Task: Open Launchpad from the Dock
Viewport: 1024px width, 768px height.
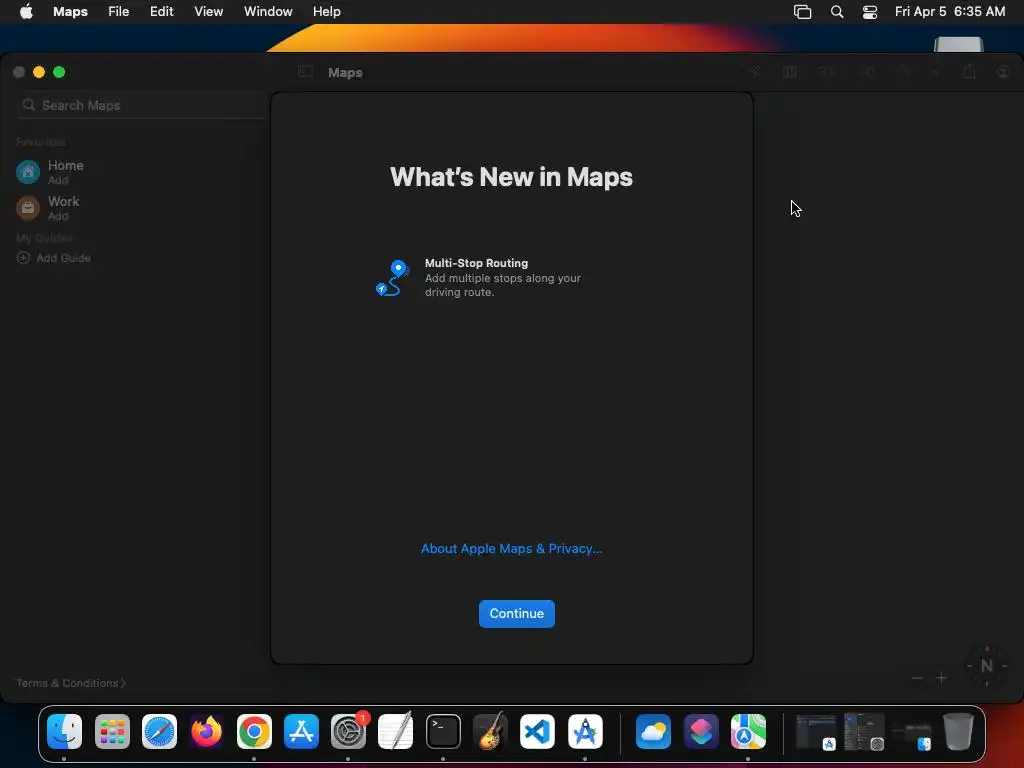Action: (x=112, y=731)
